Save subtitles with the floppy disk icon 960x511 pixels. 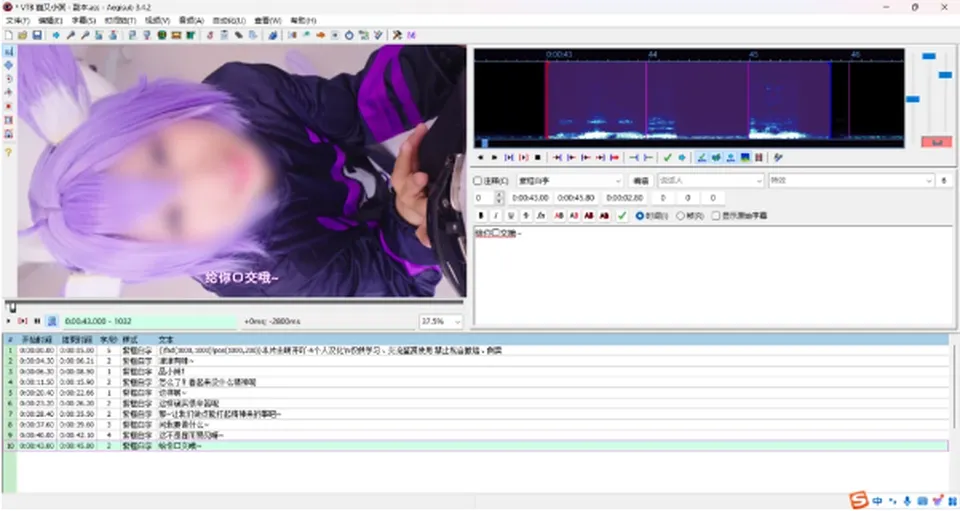point(37,35)
